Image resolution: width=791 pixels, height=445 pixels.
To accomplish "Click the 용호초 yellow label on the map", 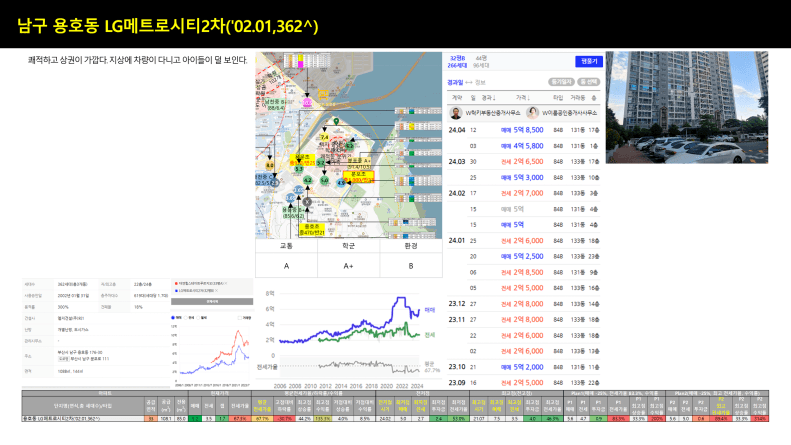I will 312,230.
